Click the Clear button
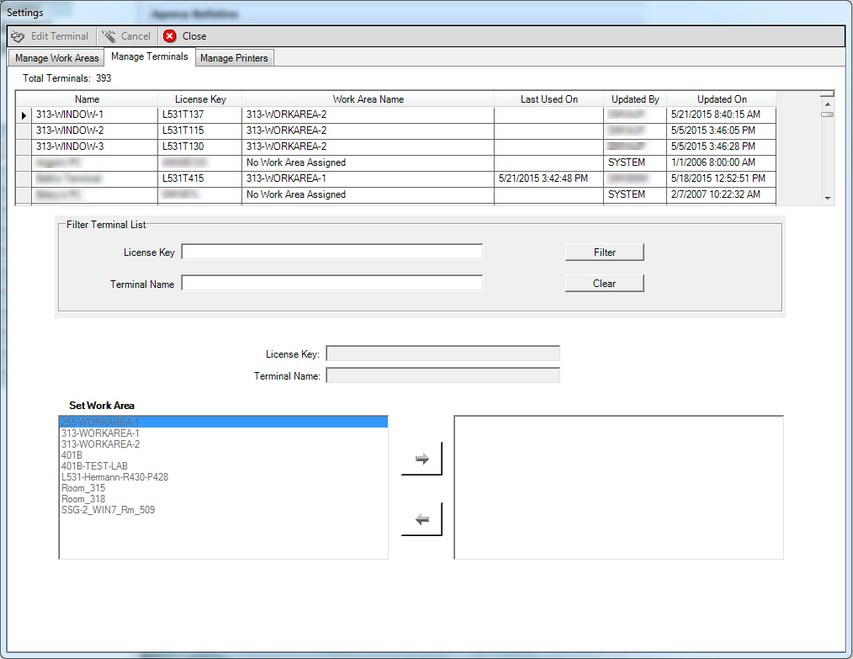The height and width of the screenshot is (659, 853). (604, 283)
